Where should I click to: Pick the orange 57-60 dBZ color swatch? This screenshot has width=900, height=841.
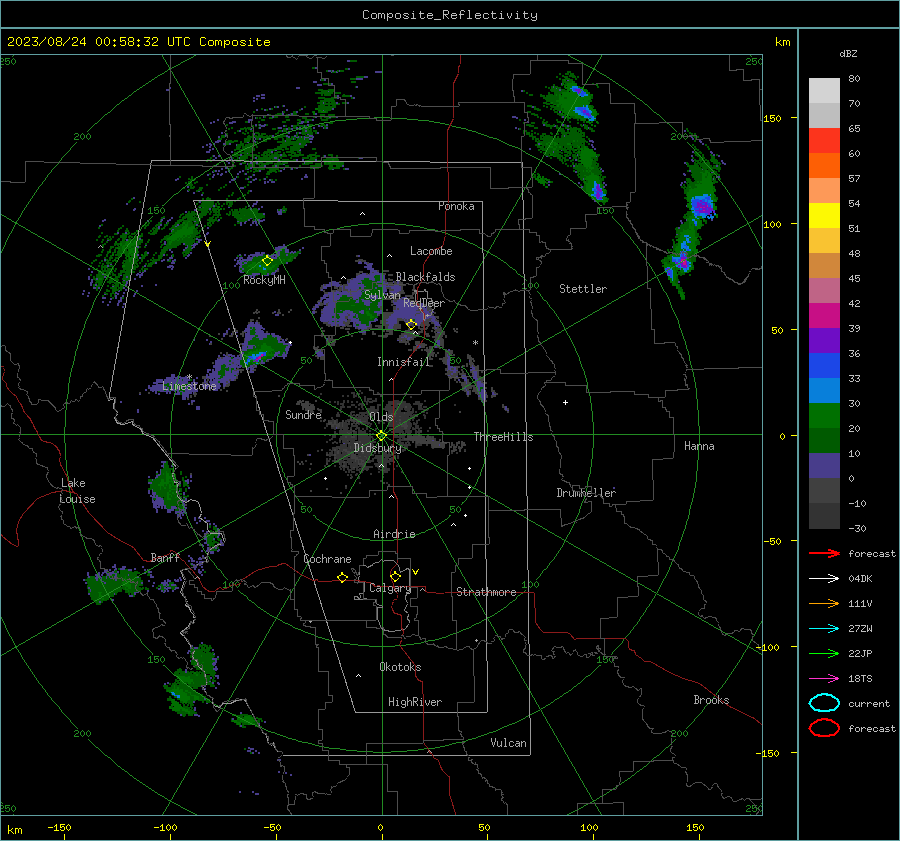click(824, 166)
